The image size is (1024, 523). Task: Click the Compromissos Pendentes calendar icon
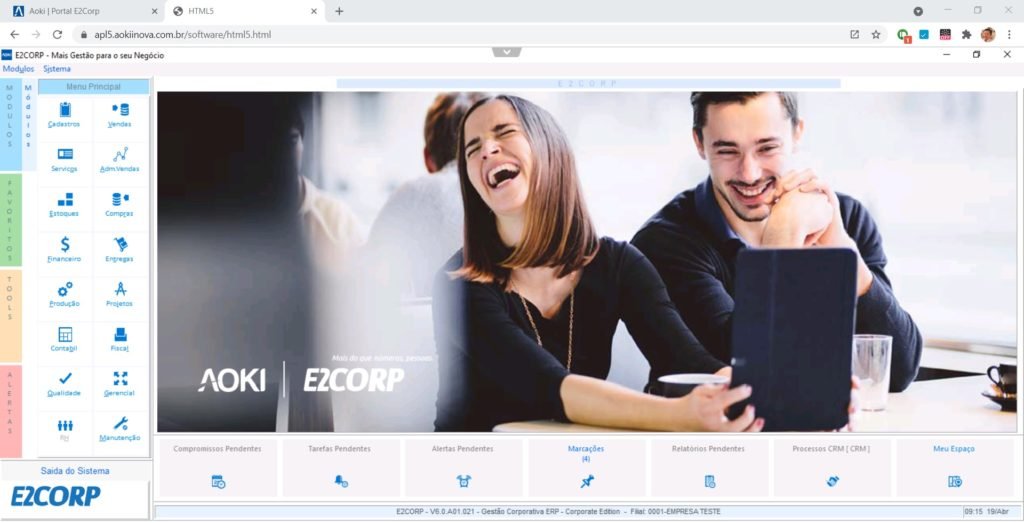pyautogui.click(x=218, y=482)
